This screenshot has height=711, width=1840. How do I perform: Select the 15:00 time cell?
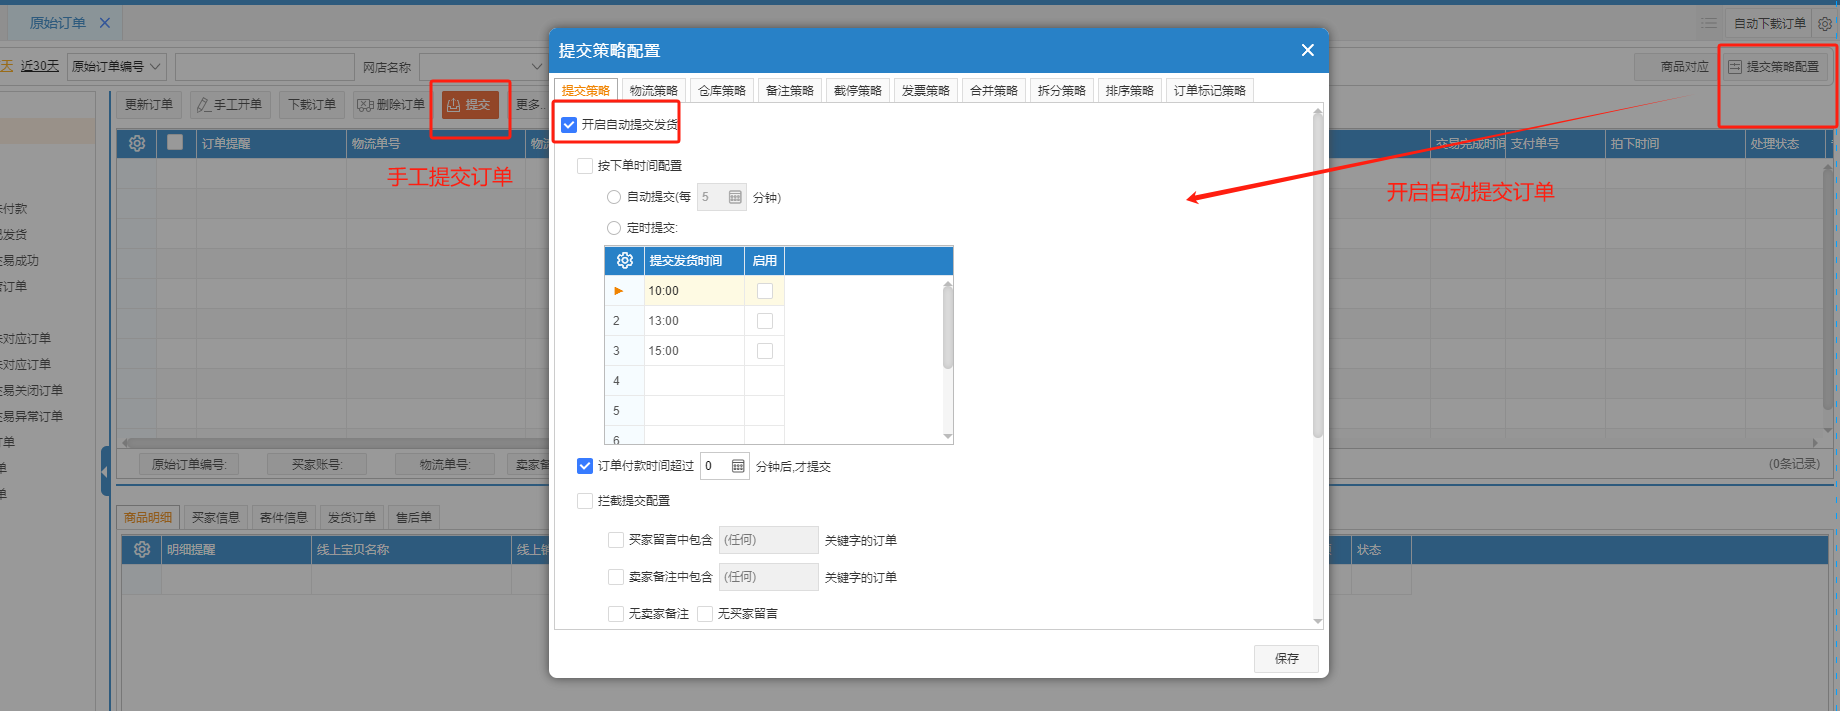coord(694,351)
